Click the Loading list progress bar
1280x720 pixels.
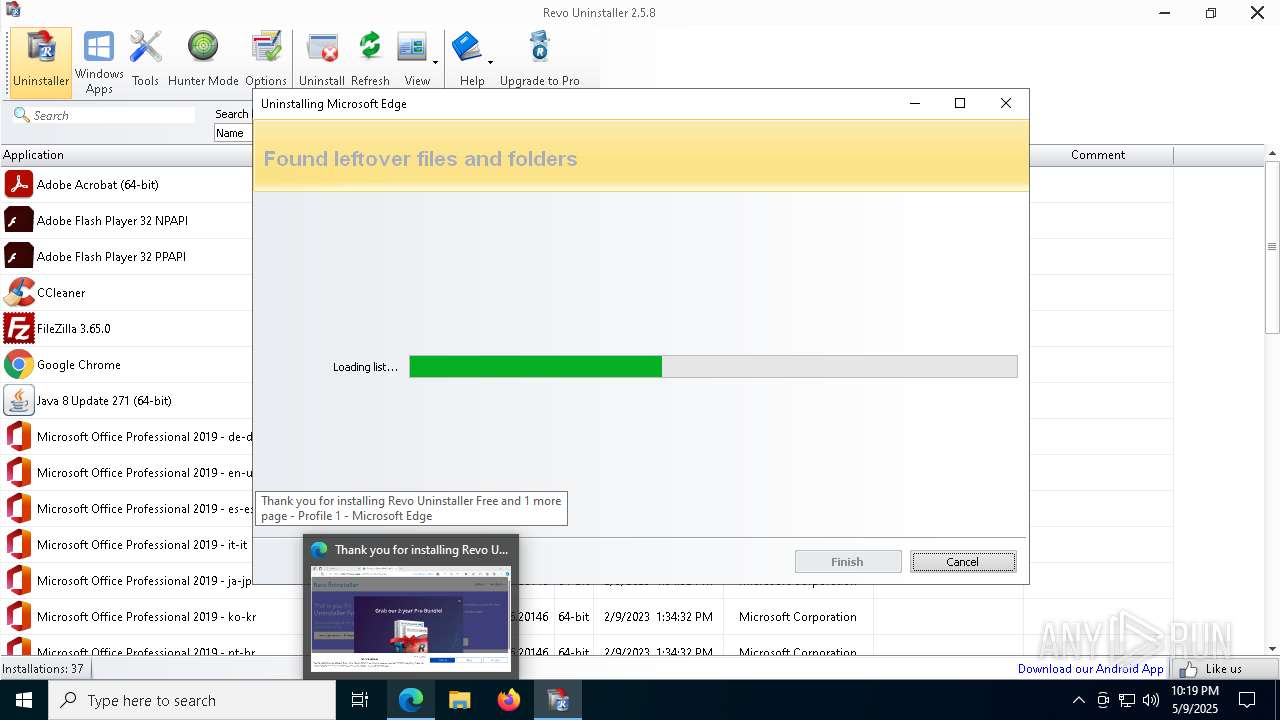click(x=713, y=367)
